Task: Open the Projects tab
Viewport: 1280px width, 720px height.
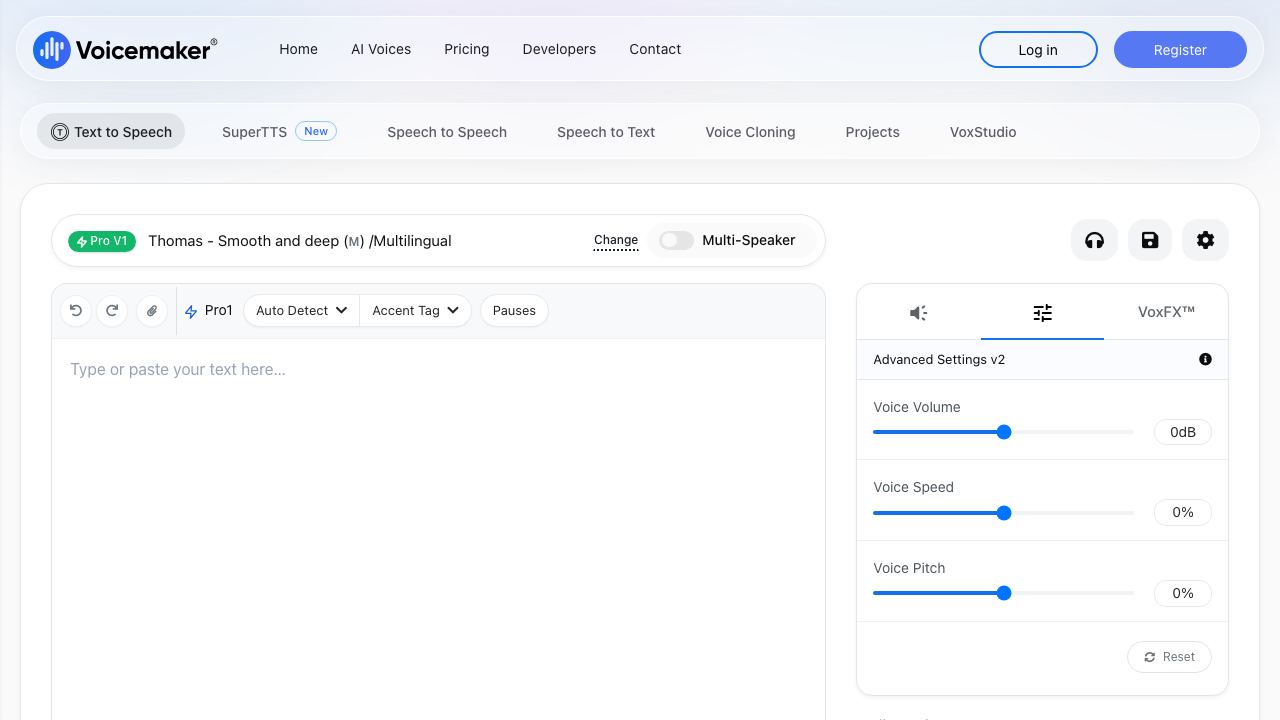Action: tap(872, 132)
